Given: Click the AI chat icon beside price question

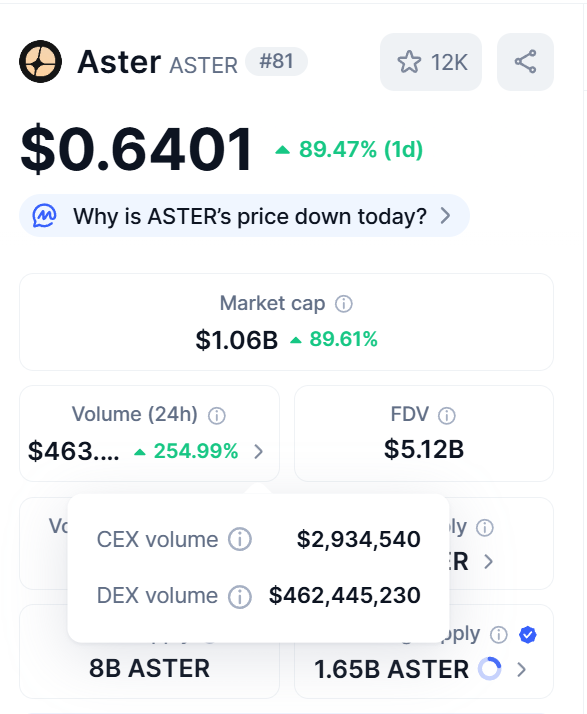Looking at the screenshot, I should point(45,215).
